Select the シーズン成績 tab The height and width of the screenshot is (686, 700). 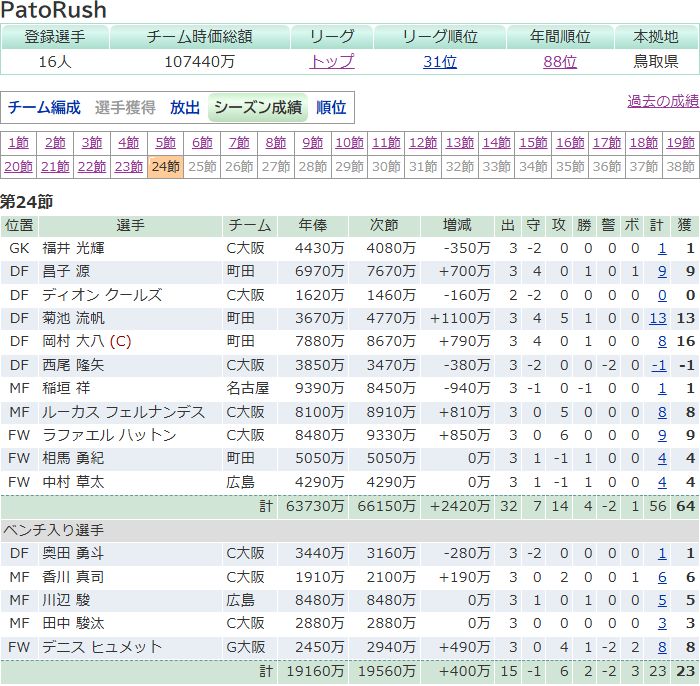click(x=258, y=108)
